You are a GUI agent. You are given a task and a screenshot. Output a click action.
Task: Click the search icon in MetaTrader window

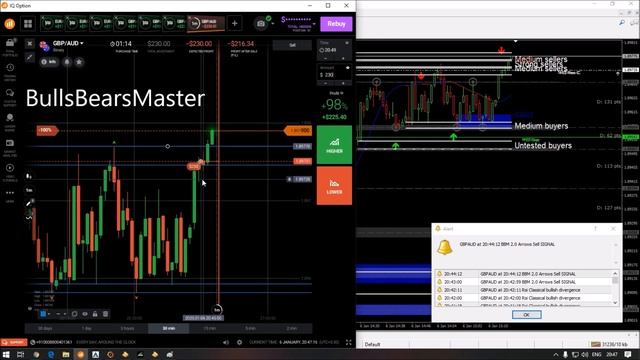622,23
